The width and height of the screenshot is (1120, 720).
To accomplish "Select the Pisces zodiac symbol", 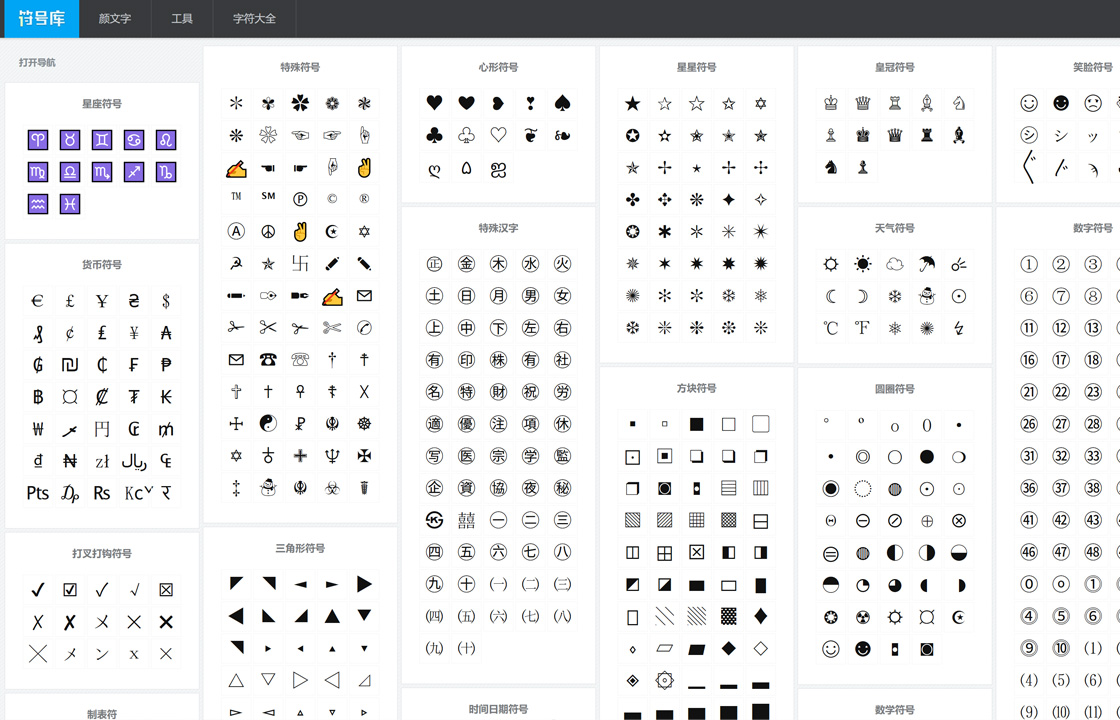I will (70, 204).
